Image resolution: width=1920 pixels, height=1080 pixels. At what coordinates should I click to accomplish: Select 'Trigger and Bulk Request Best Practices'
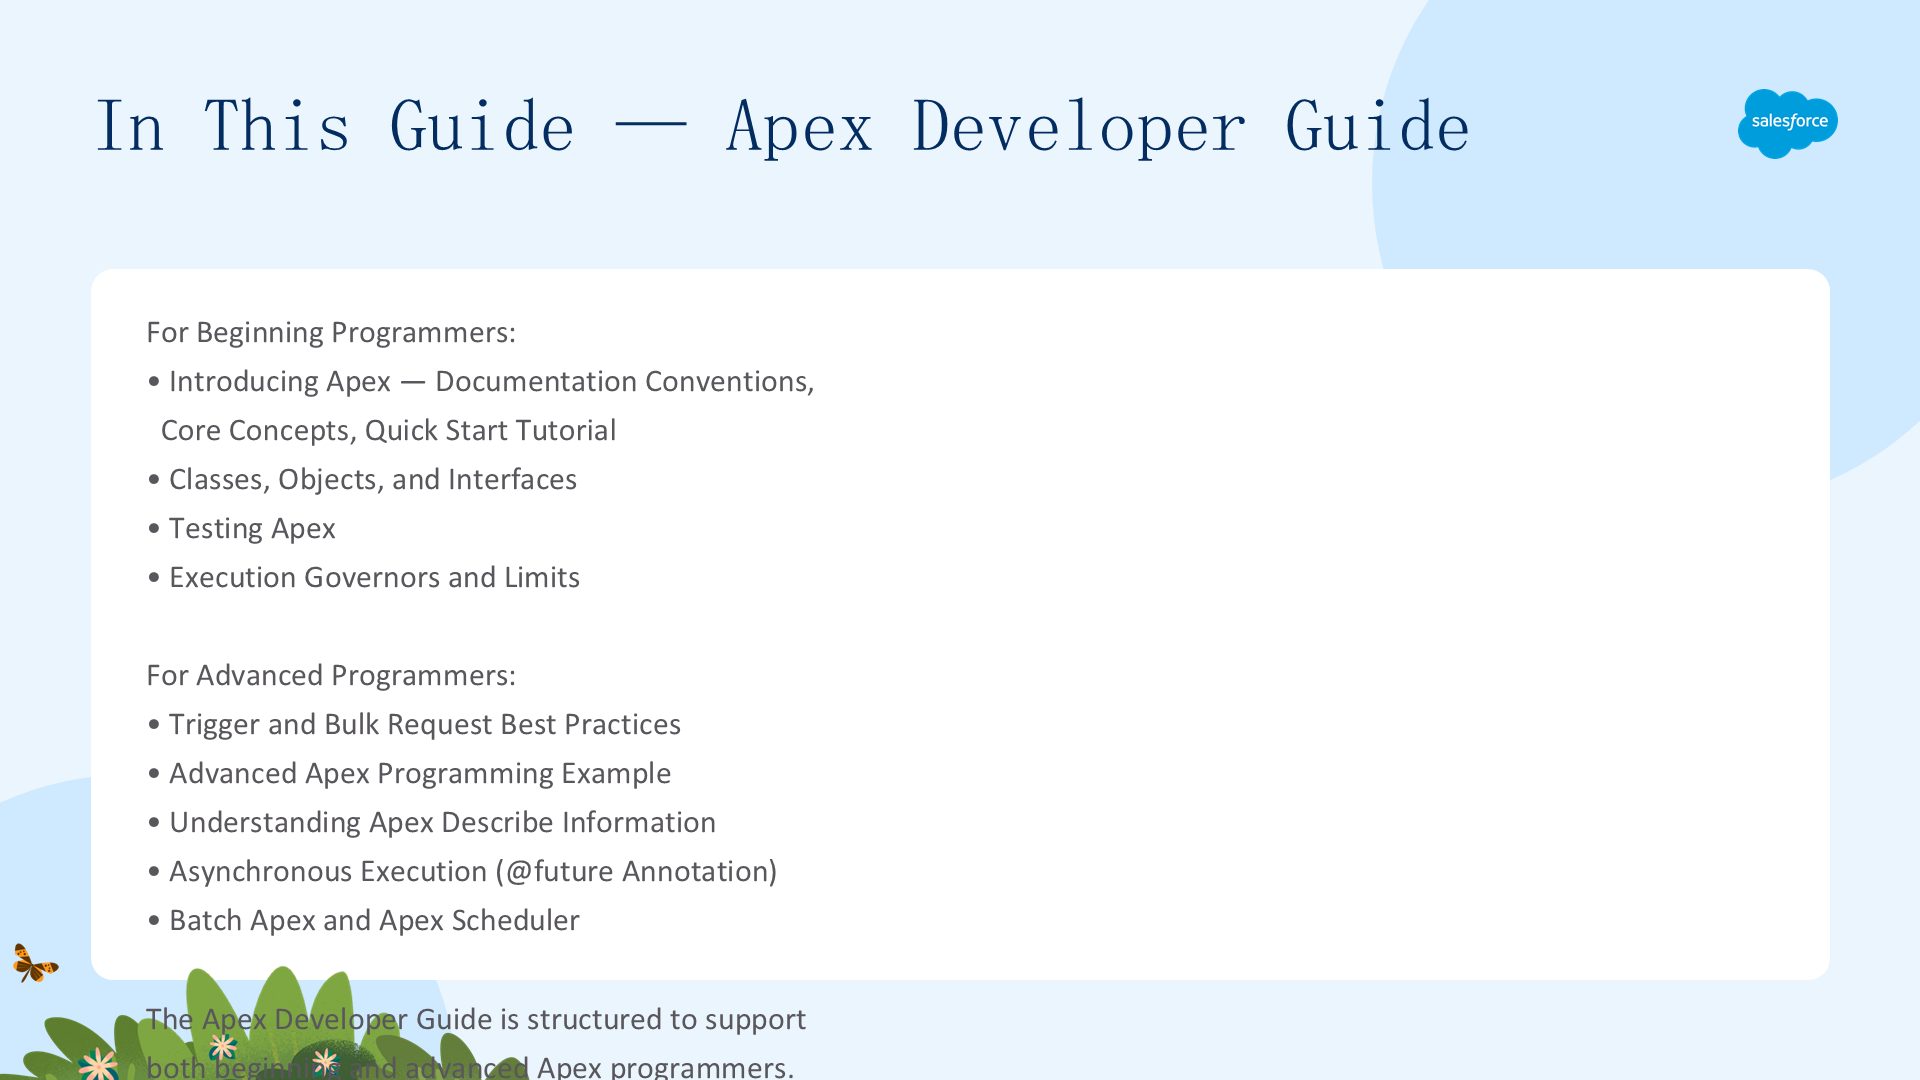point(414,724)
